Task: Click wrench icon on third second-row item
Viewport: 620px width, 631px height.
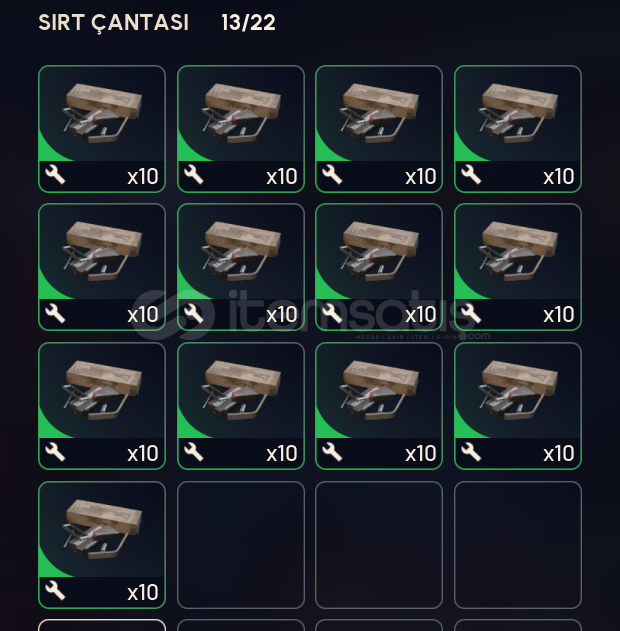Action: point(332,313)
